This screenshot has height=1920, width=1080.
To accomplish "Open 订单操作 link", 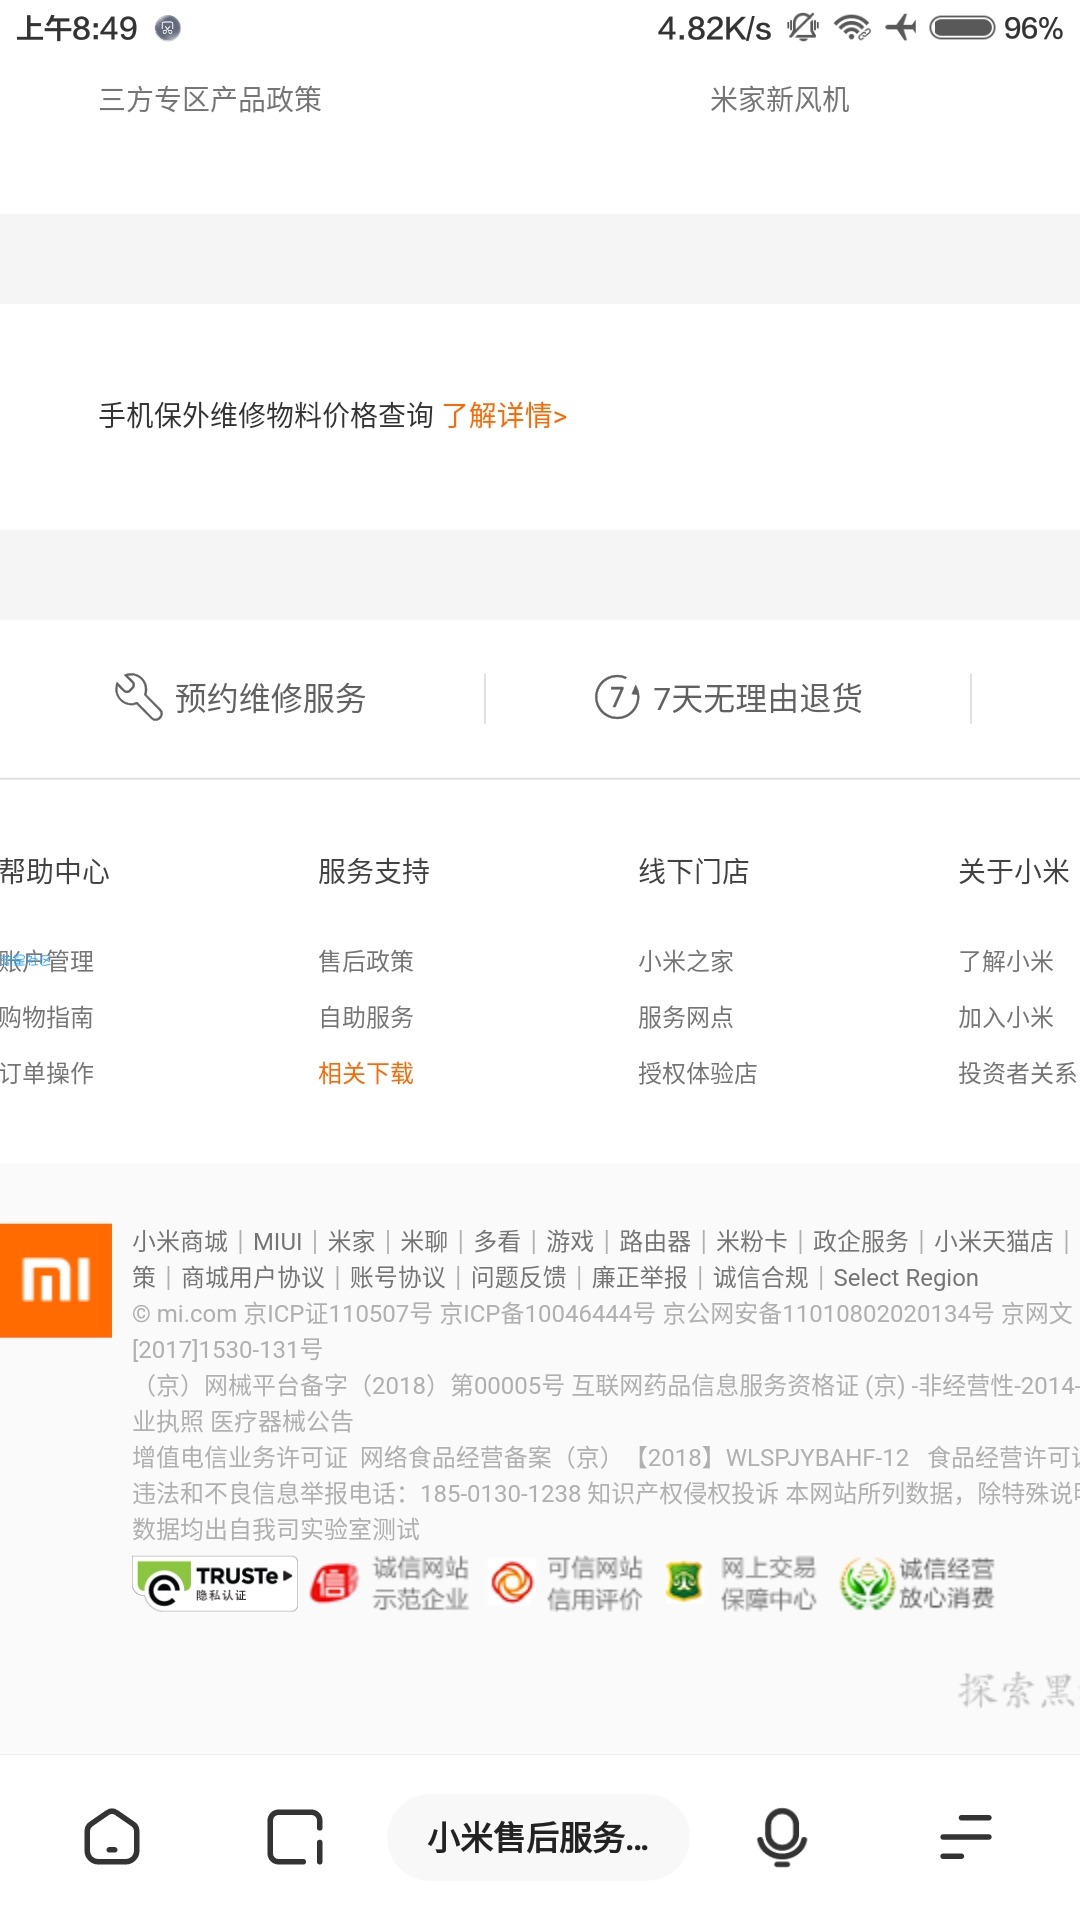I will coord(47,1073).
